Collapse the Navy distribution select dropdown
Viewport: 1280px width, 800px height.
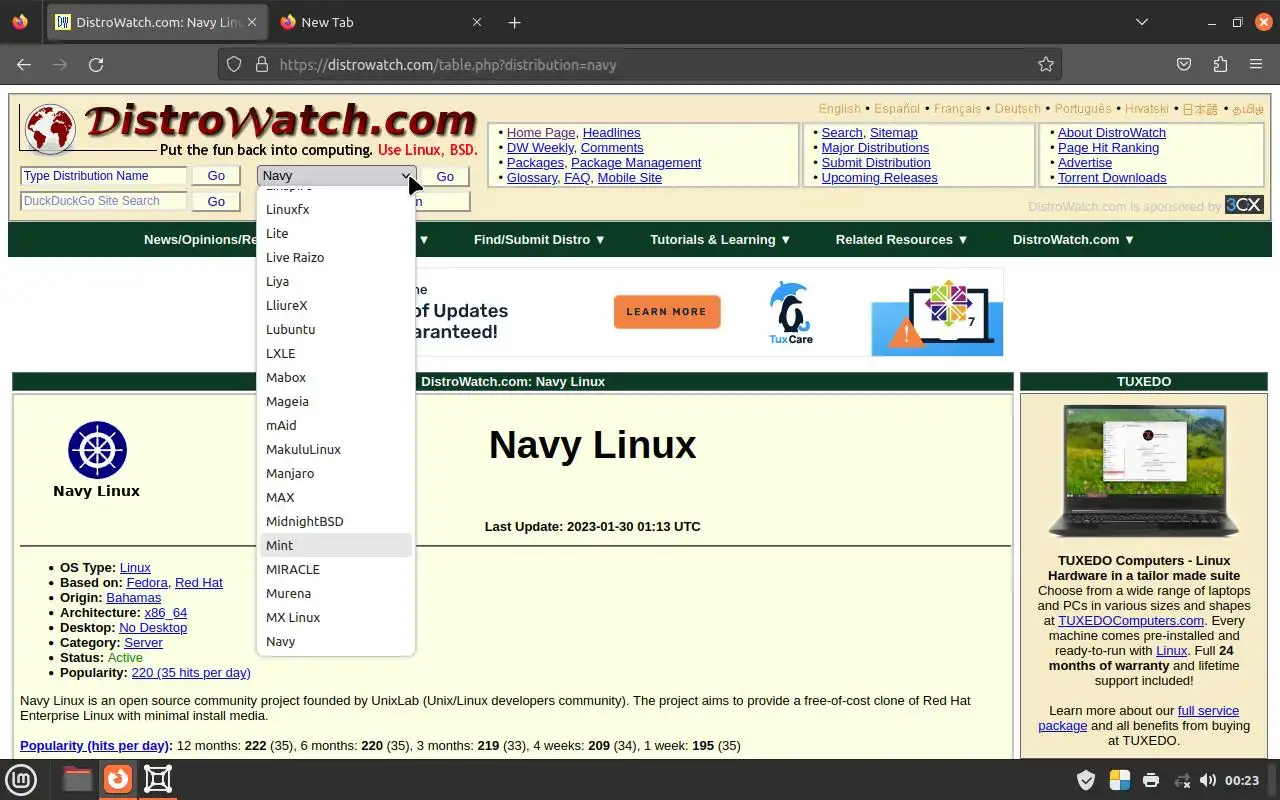(337, 176)
